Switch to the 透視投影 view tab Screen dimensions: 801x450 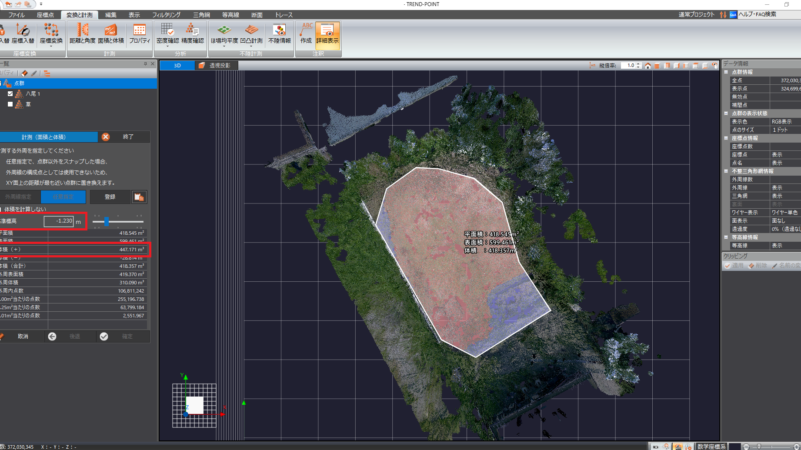216,65
